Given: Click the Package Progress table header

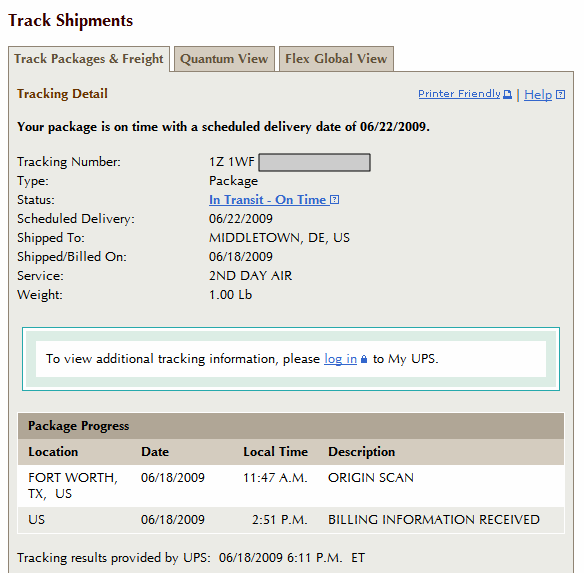Looking at the screenshot, I should pos(291,426).
